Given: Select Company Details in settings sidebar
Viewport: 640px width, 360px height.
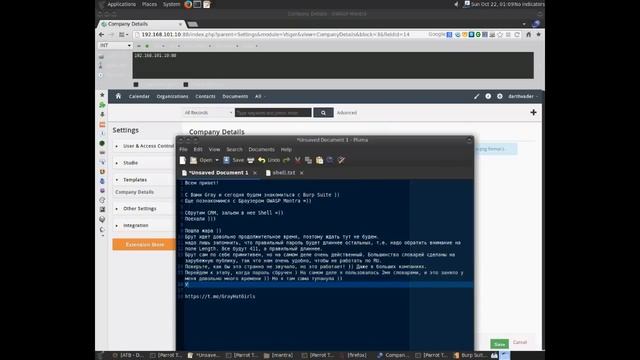Looking at the screenshot, I should tap(134, 192).
